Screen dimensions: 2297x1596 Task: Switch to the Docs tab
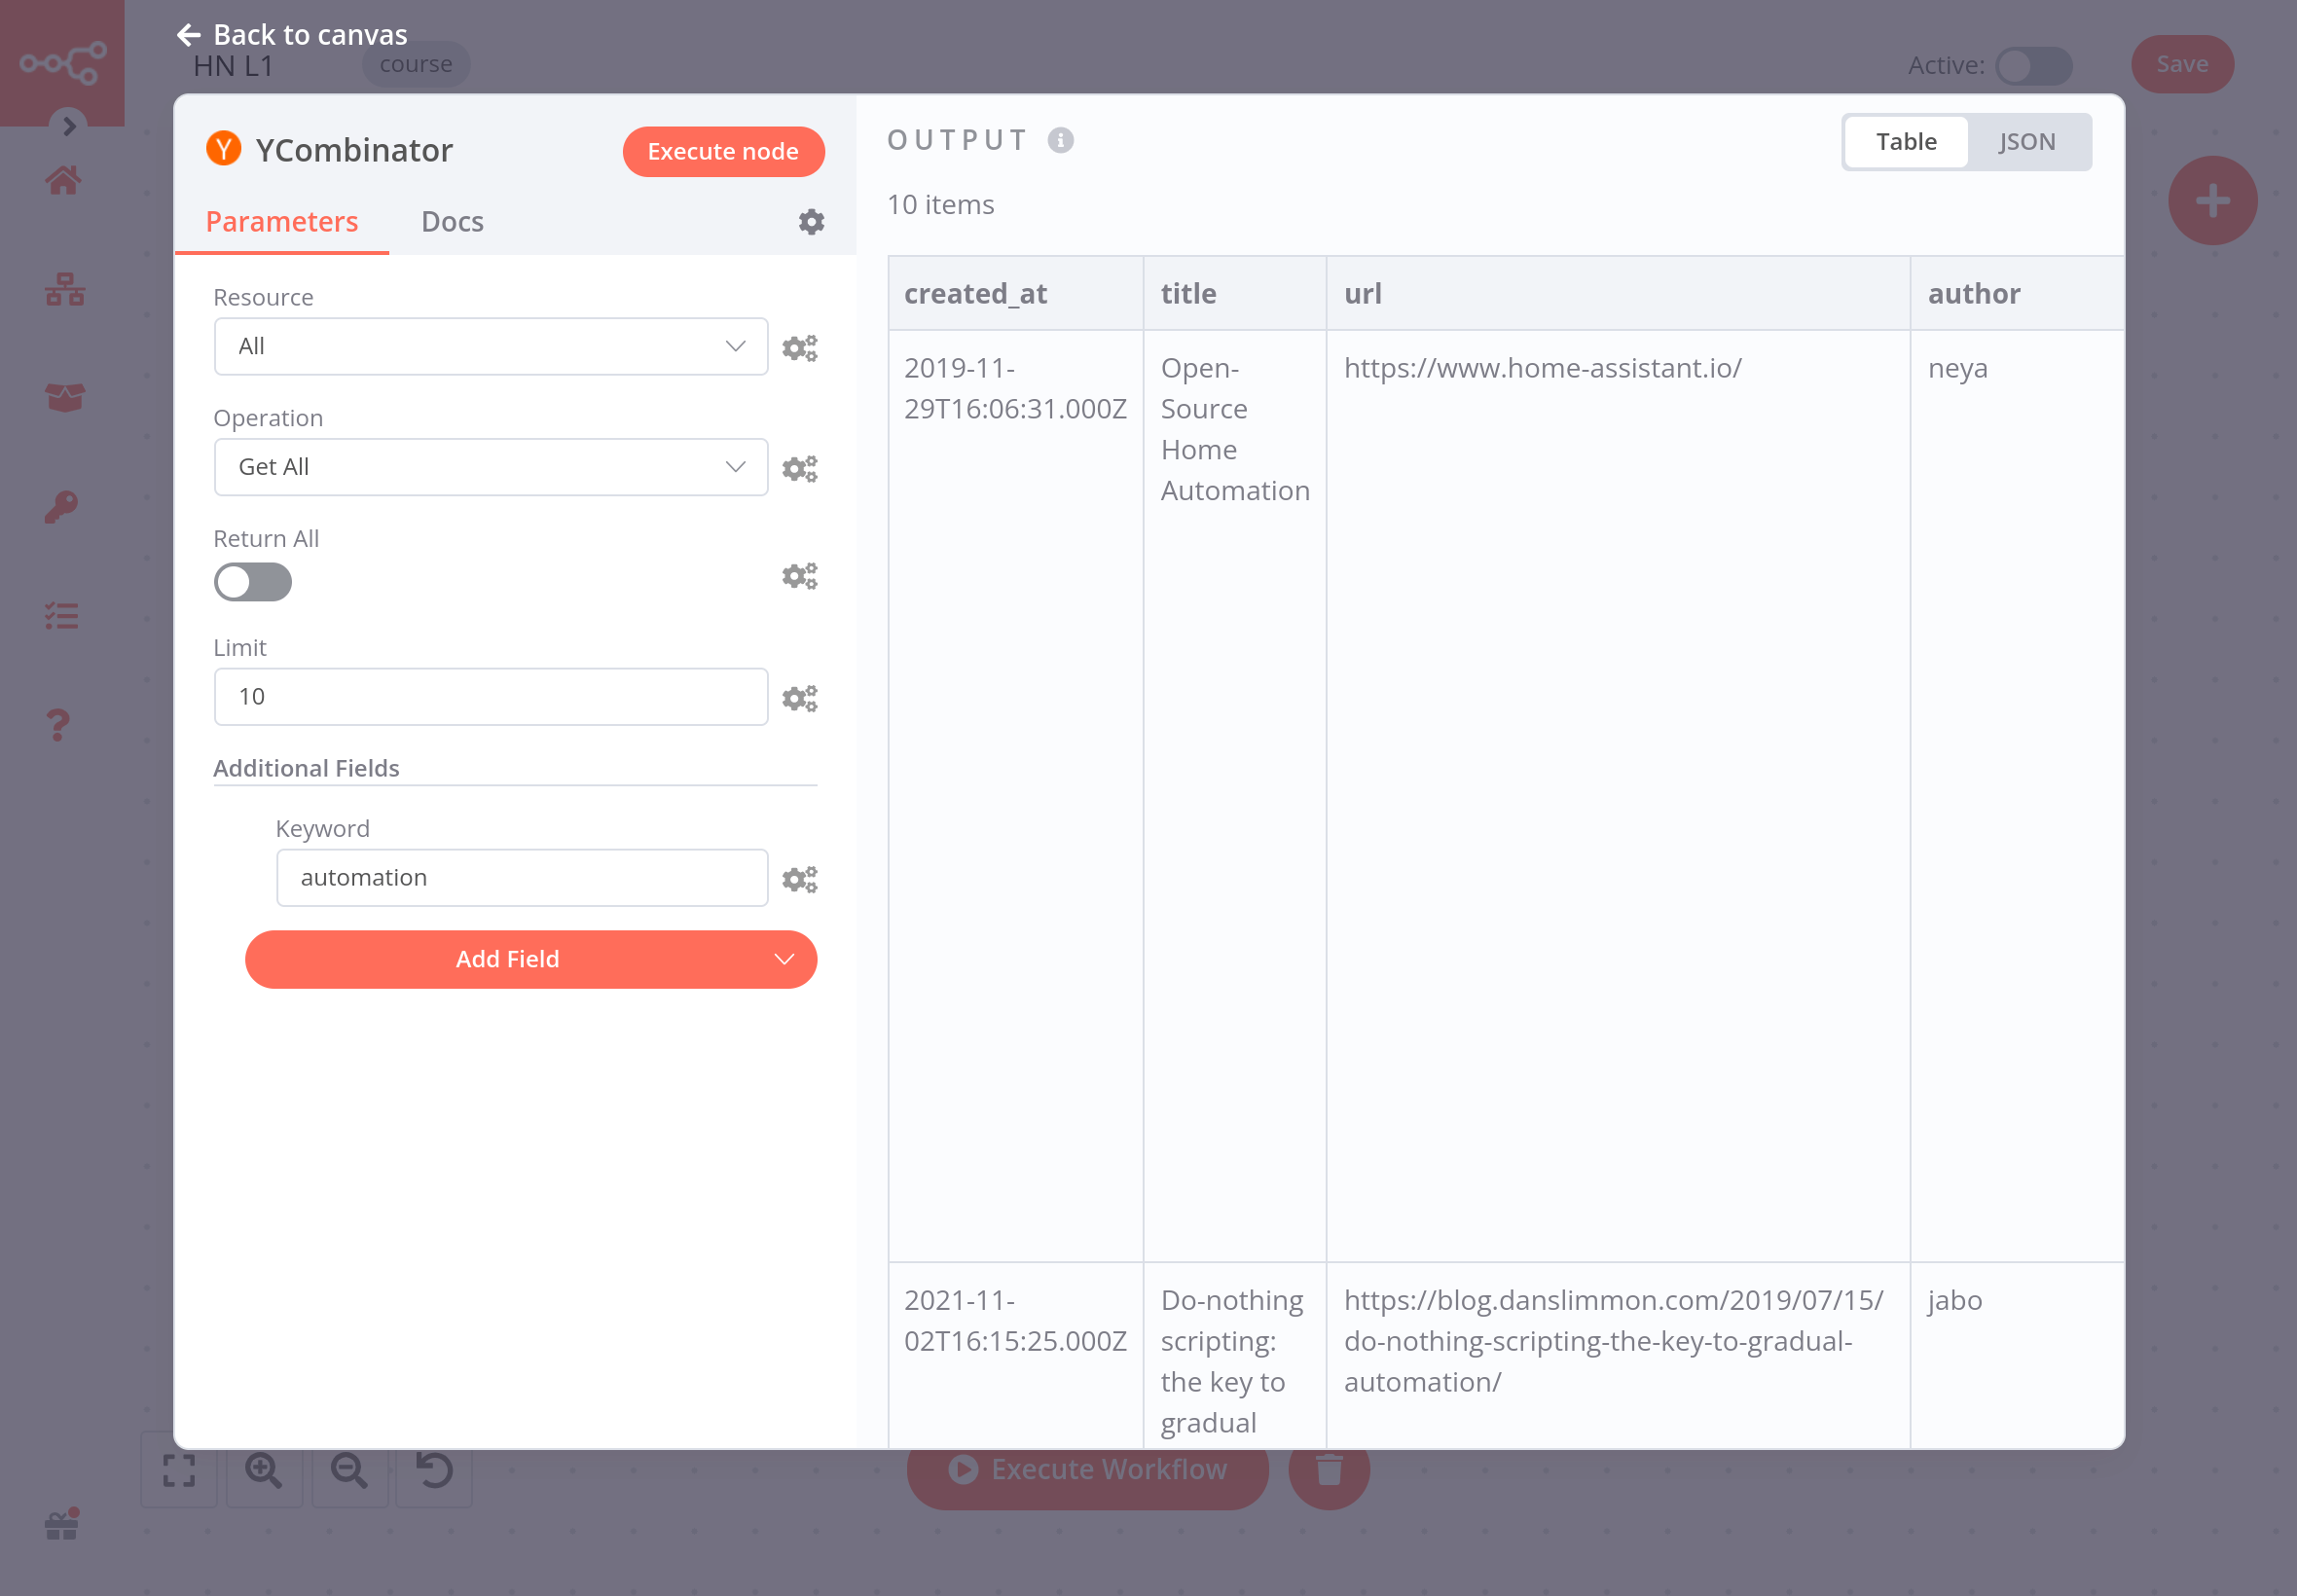pyautogui.click(x=452, y=221)
